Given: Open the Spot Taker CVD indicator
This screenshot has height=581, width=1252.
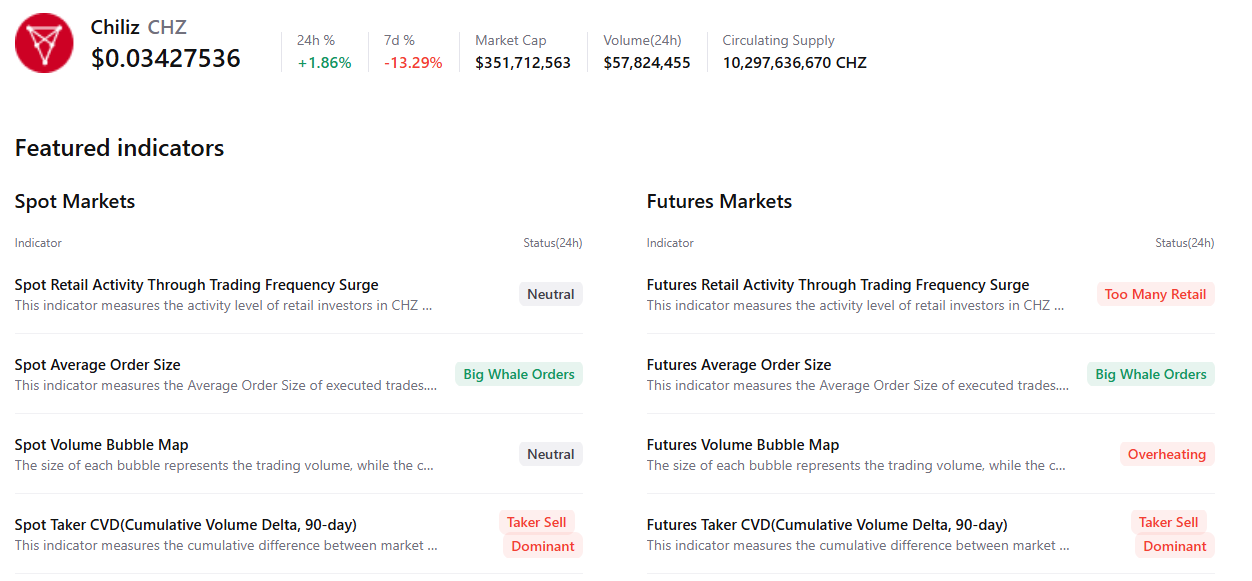Looking at the screenshot, I should tap(185, 525).
